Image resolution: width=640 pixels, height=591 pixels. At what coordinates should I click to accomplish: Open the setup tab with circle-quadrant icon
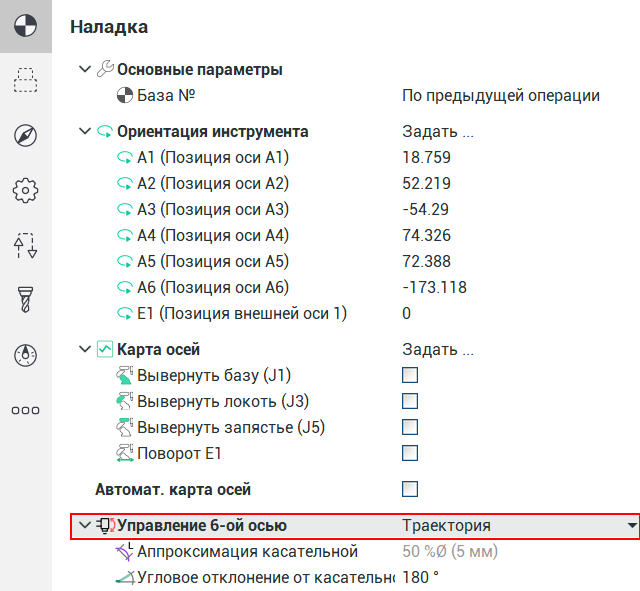(25, 27)
